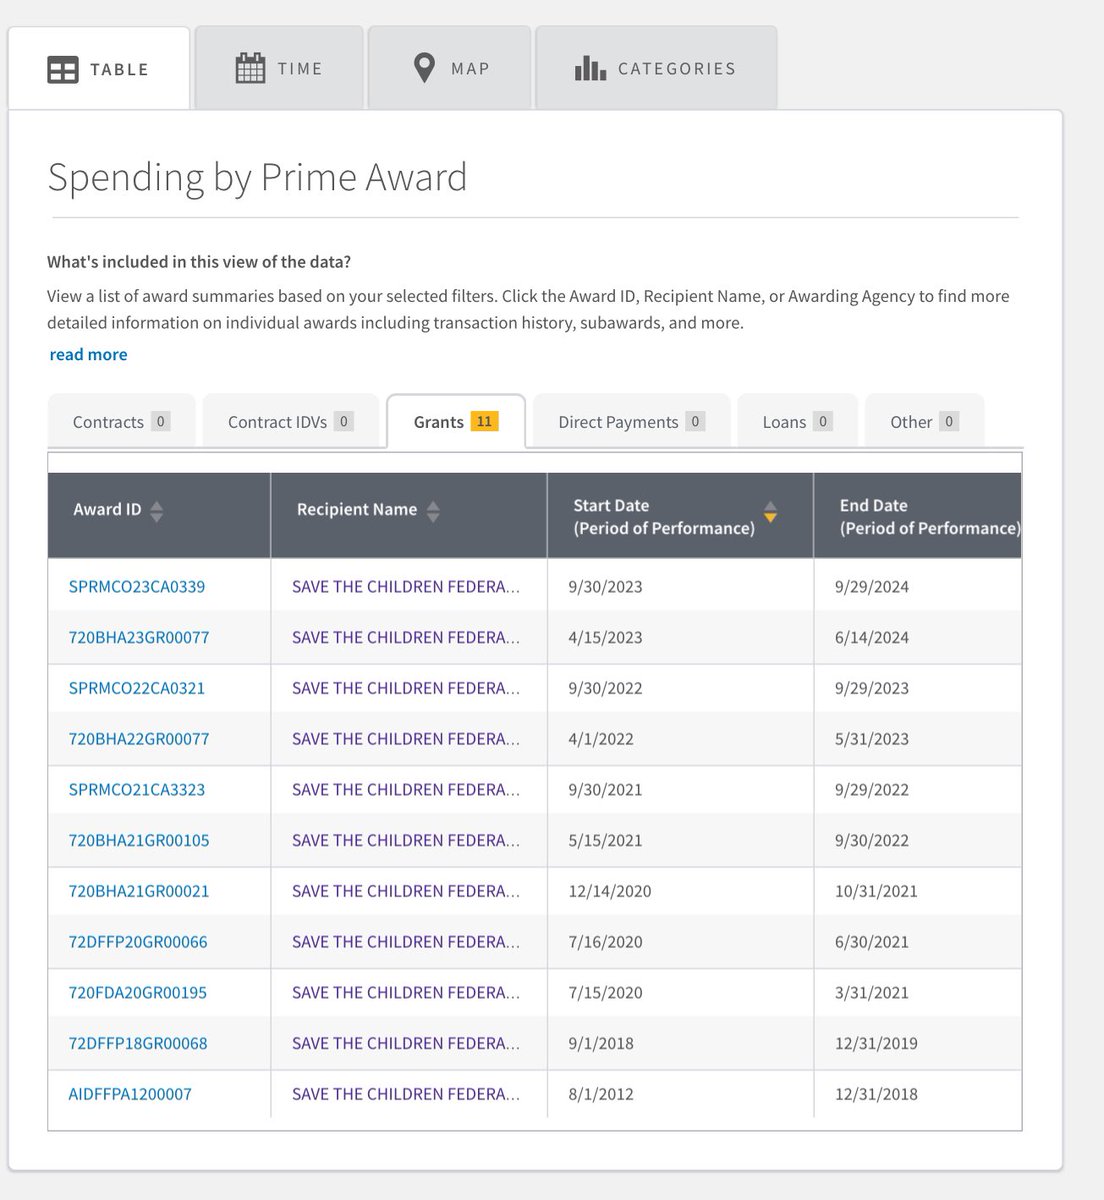Screen dimensions: 1104x1200
Task: Click the Grants tab count badge
Action: tap(484, 421)
